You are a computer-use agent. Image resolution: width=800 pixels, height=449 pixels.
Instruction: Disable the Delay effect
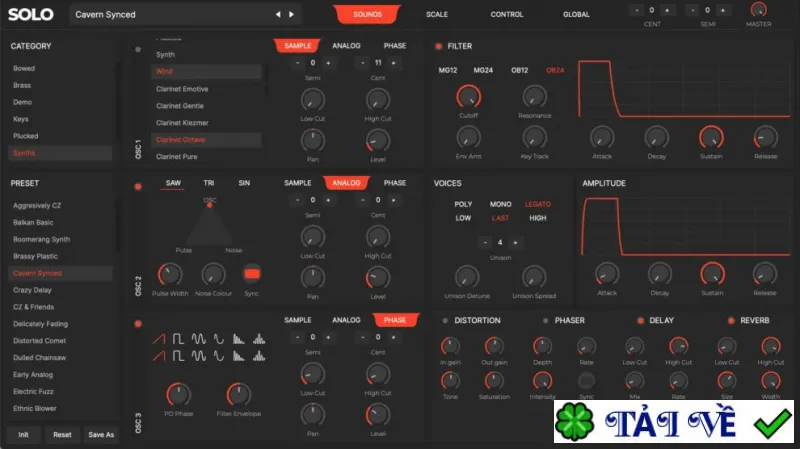640,321
